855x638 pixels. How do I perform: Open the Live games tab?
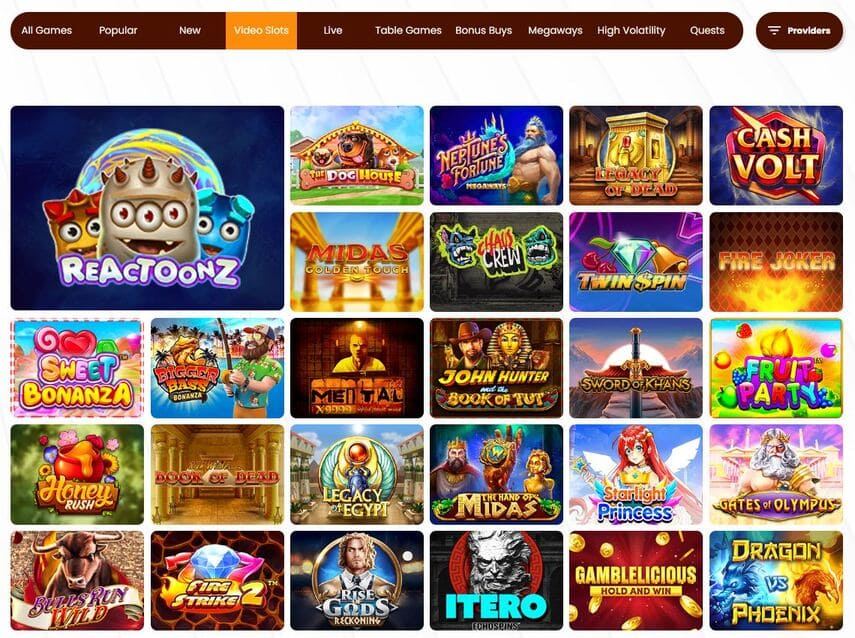pos(333,31)
